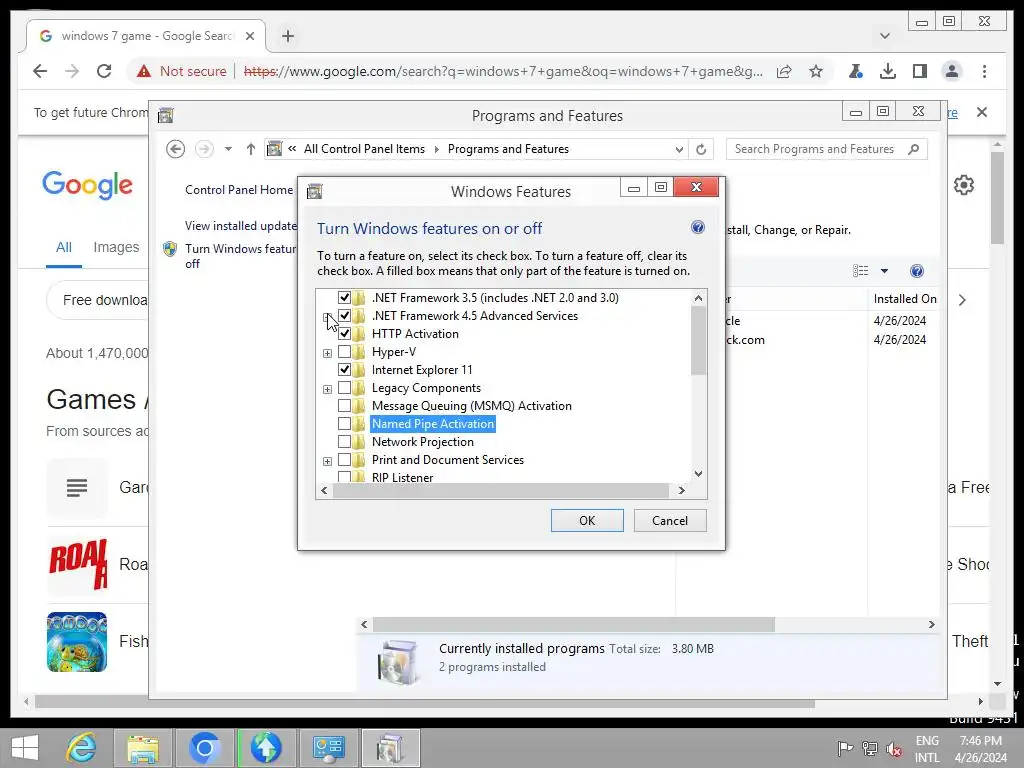Go back in Programs and Features window
1024x768 pixels.
175,149
